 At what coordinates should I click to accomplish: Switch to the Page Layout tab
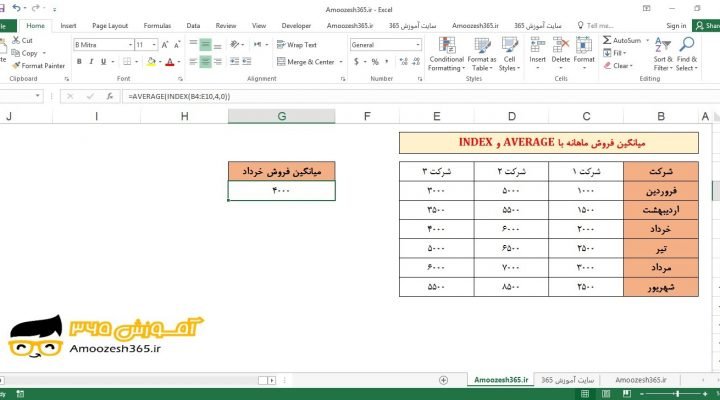pyautogui.click(x=110, y=26)
